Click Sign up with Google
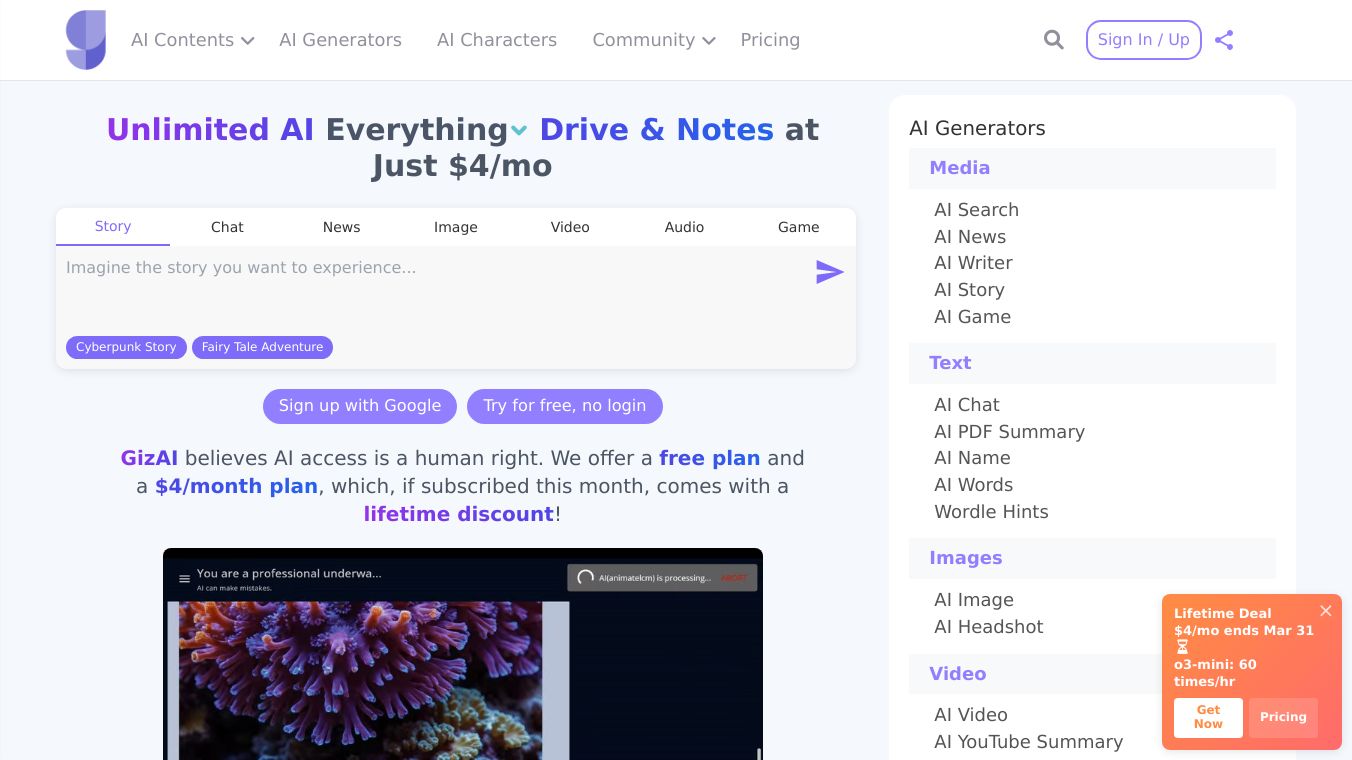 (x=360, y=406)
